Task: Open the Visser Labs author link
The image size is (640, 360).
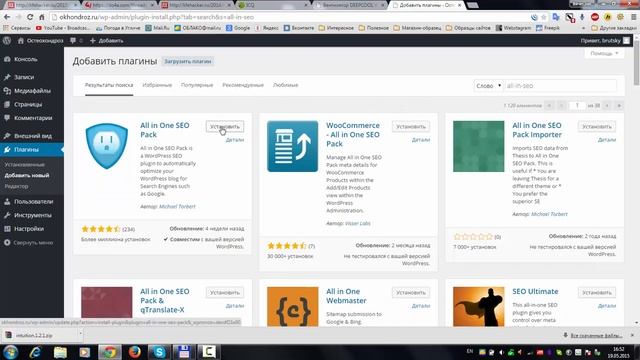Action: (x=358, y=223)
